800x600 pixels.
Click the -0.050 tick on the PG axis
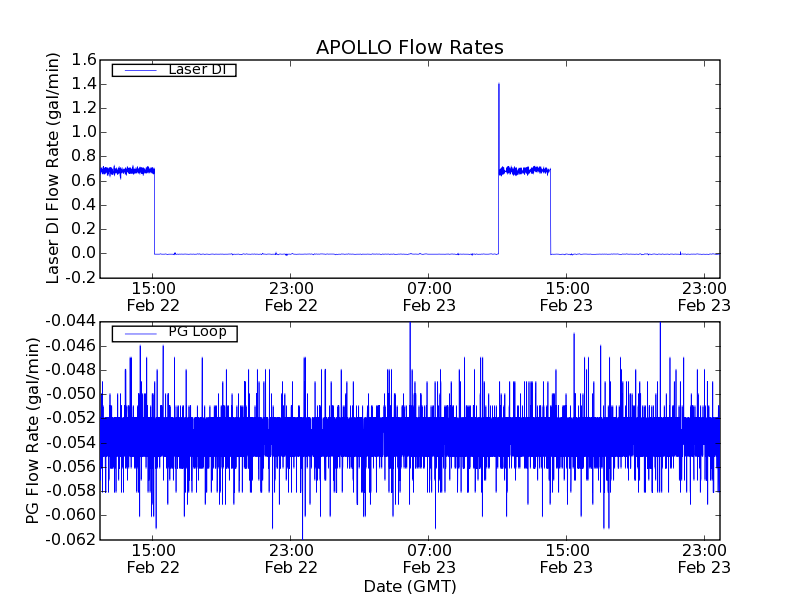(71, 394)
